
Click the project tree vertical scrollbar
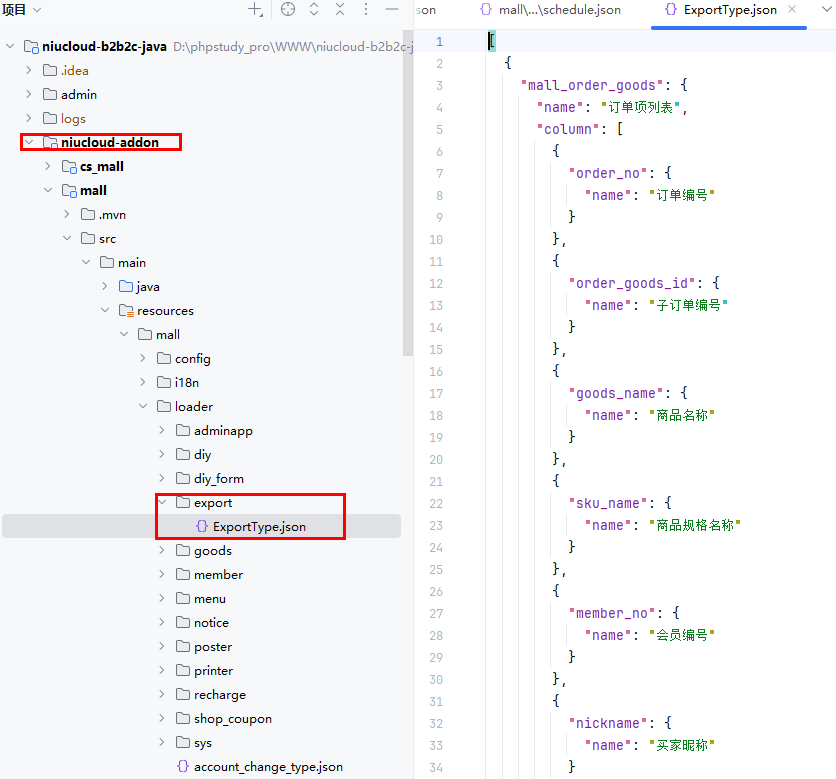[407, 200]
